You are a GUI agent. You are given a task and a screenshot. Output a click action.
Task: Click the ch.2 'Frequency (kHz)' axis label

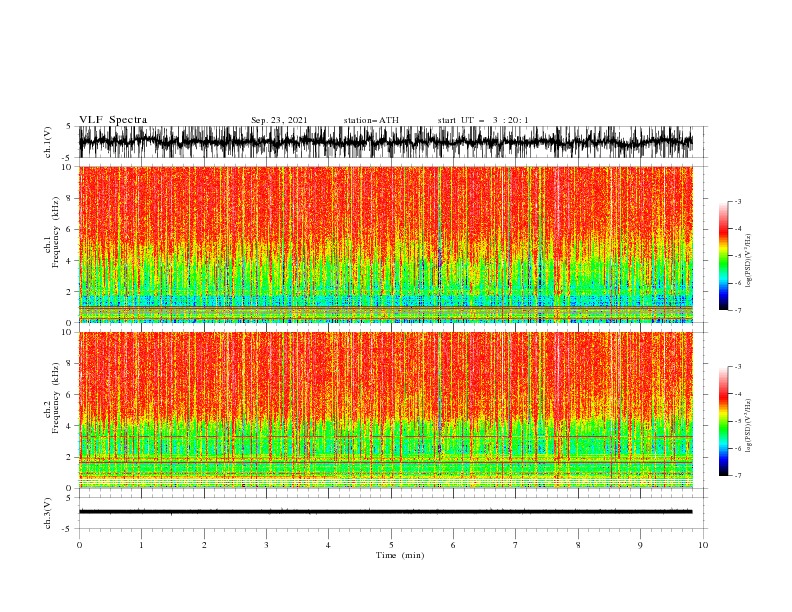point(57,398)
